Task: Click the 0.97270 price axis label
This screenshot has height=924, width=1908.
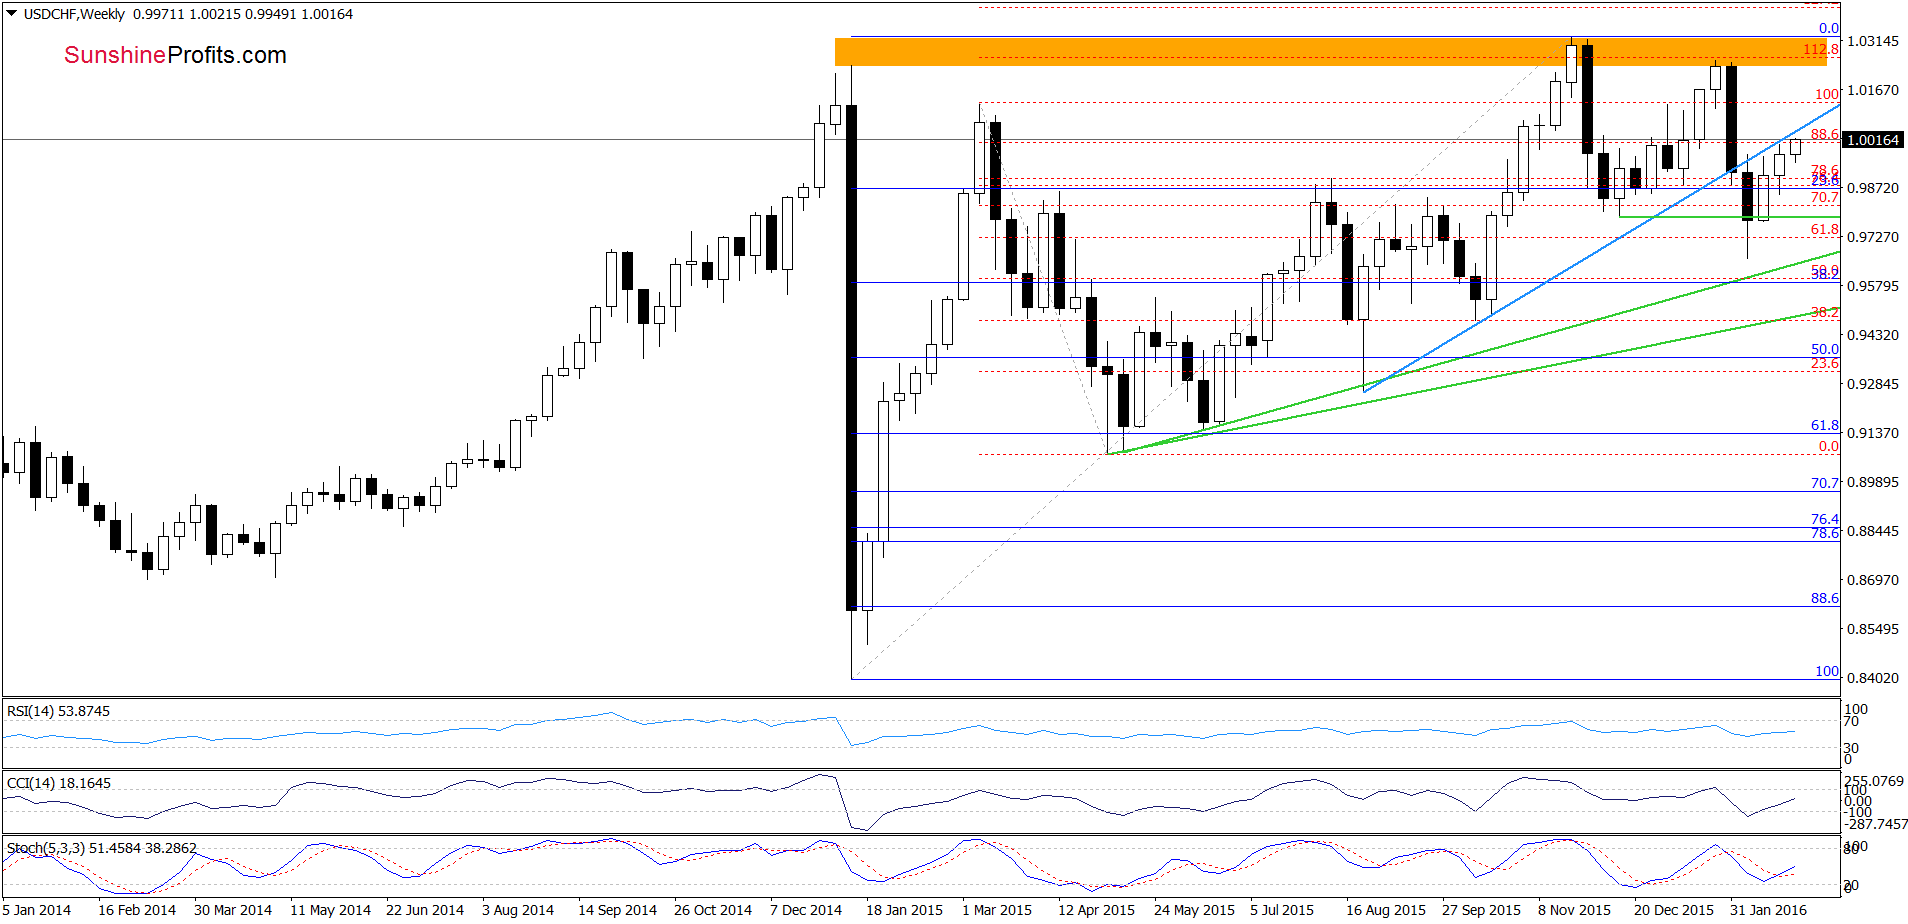Action: [1872, 237]
